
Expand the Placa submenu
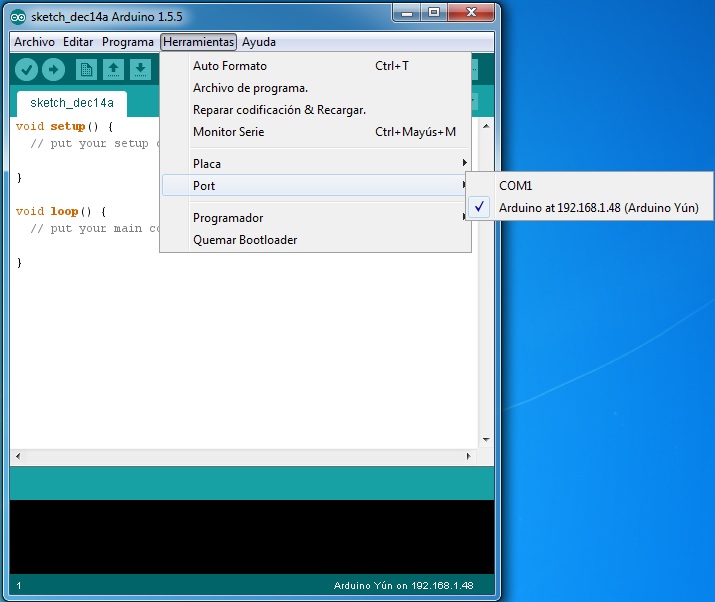(316, 164)
